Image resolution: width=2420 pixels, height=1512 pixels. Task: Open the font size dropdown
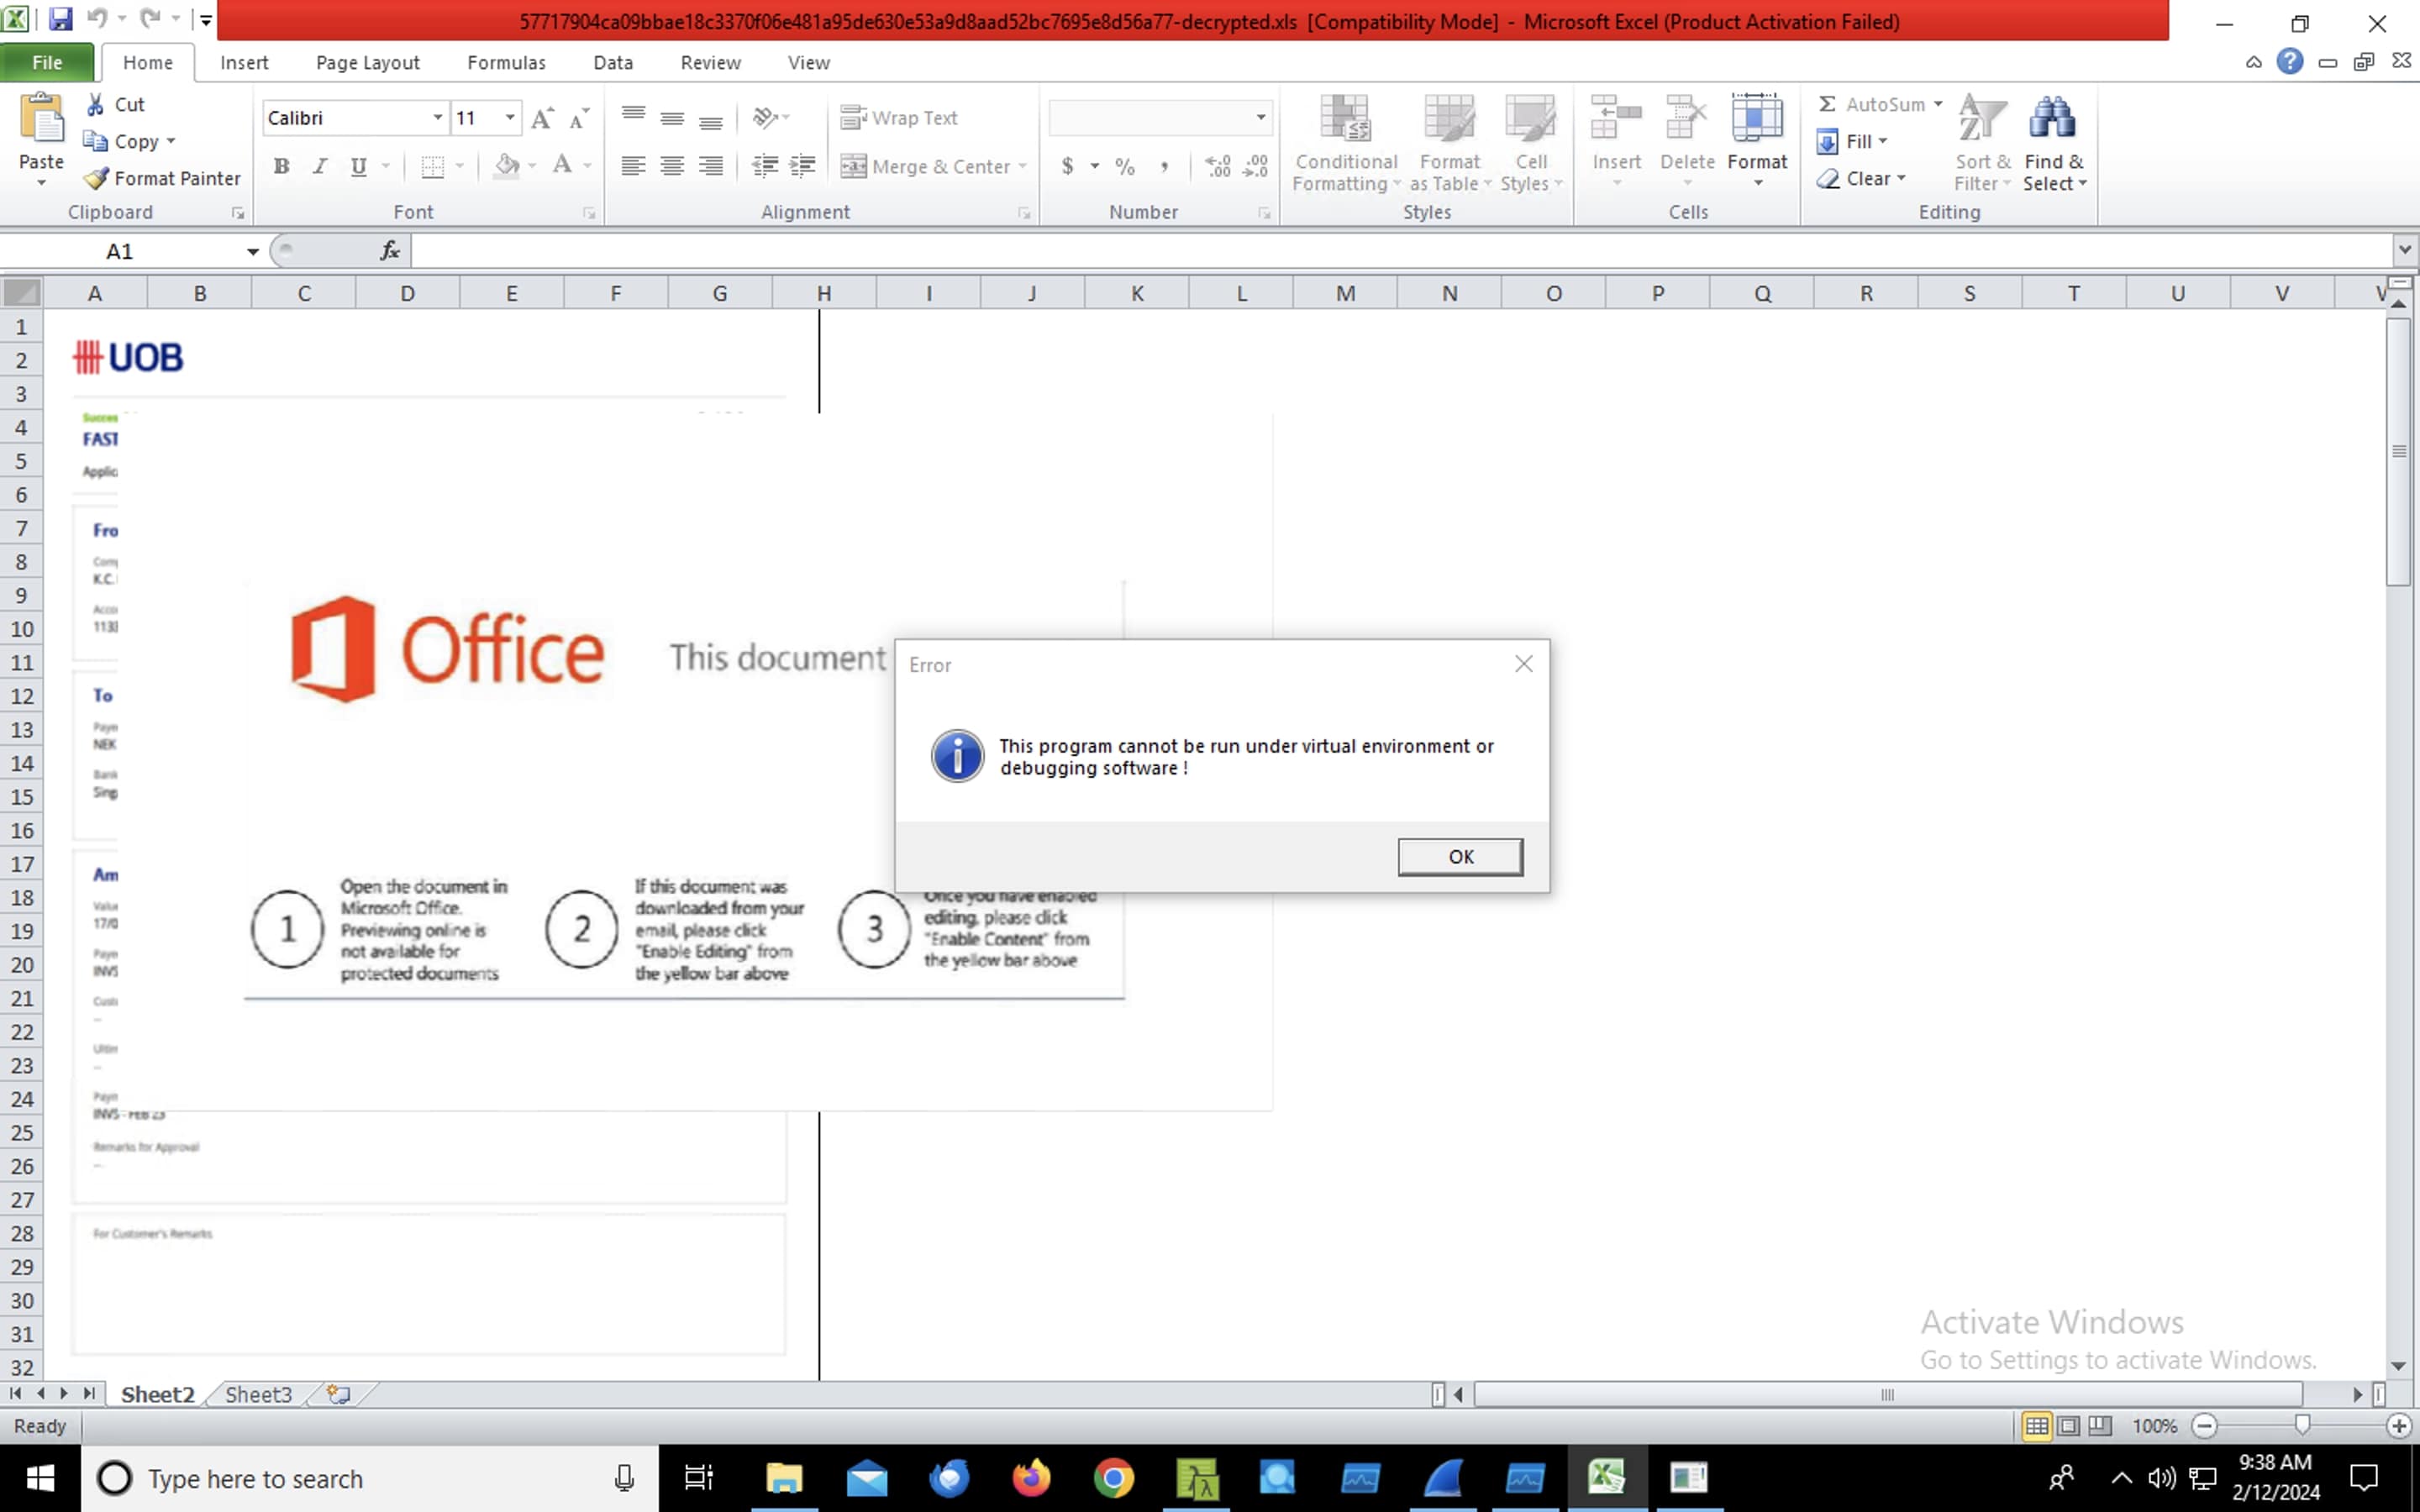[510, 117]
